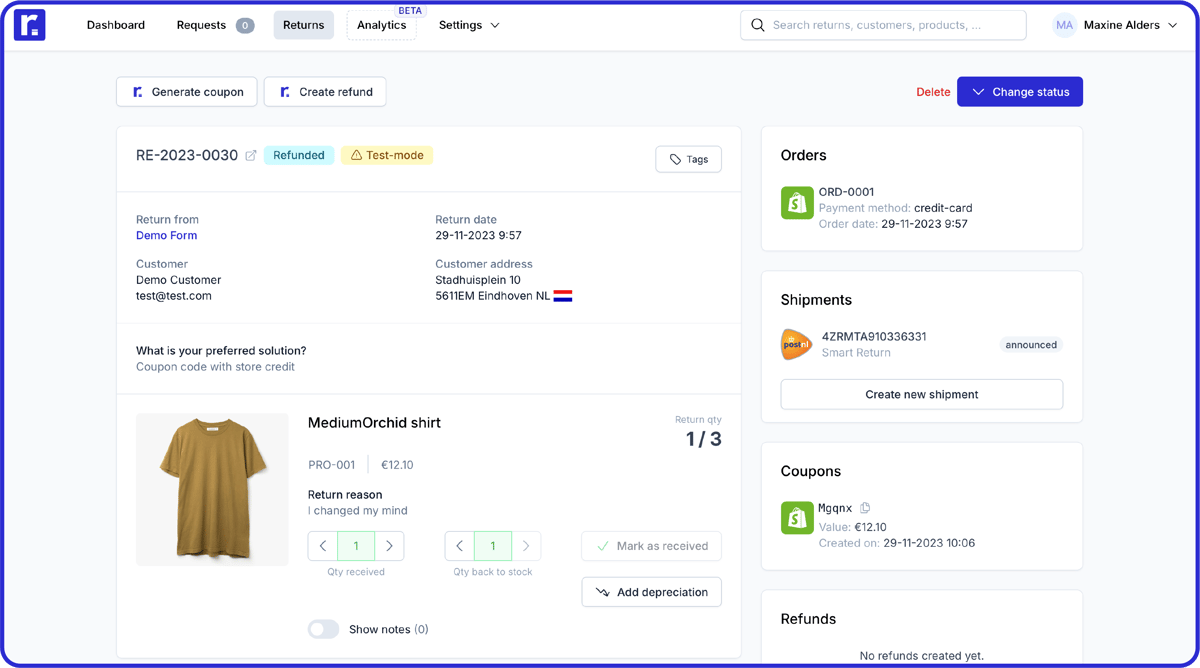
Task: Increase Qty back to stock with right arrow
Action: point(525,546)
